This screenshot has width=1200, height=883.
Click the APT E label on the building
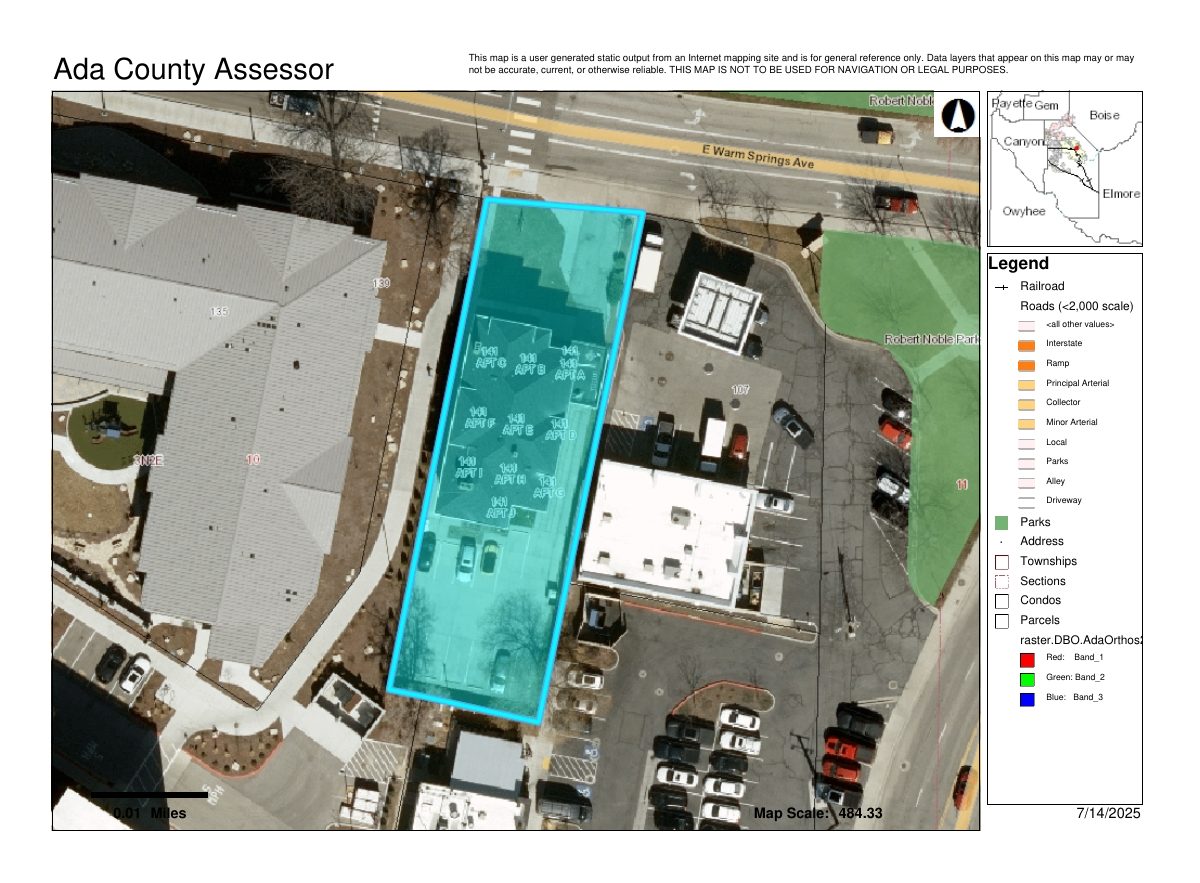tap(517, 430)
